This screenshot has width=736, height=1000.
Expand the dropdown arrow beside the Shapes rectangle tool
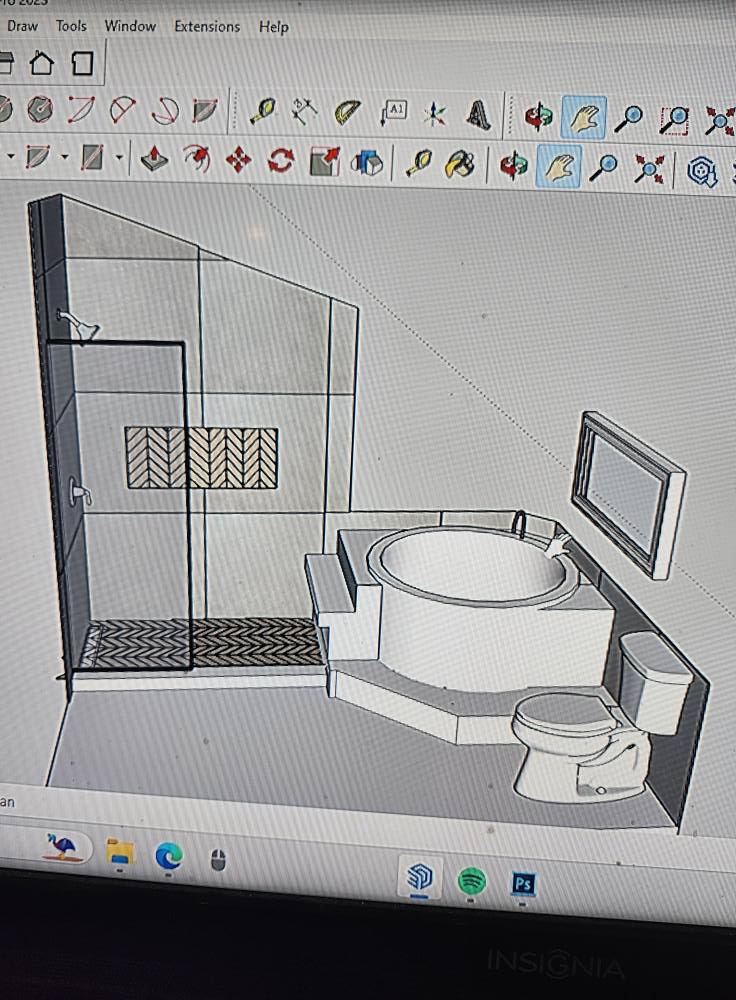119,158
